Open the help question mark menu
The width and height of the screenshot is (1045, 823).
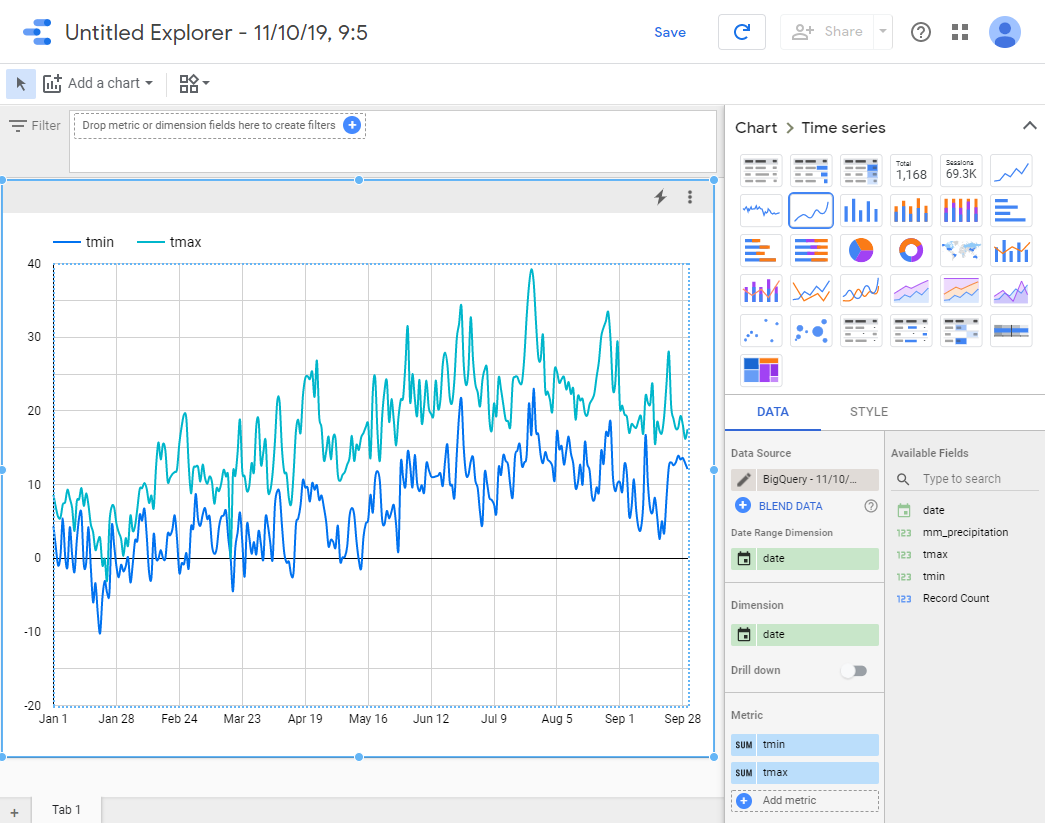pyautogui.click(x=920, y=31)
